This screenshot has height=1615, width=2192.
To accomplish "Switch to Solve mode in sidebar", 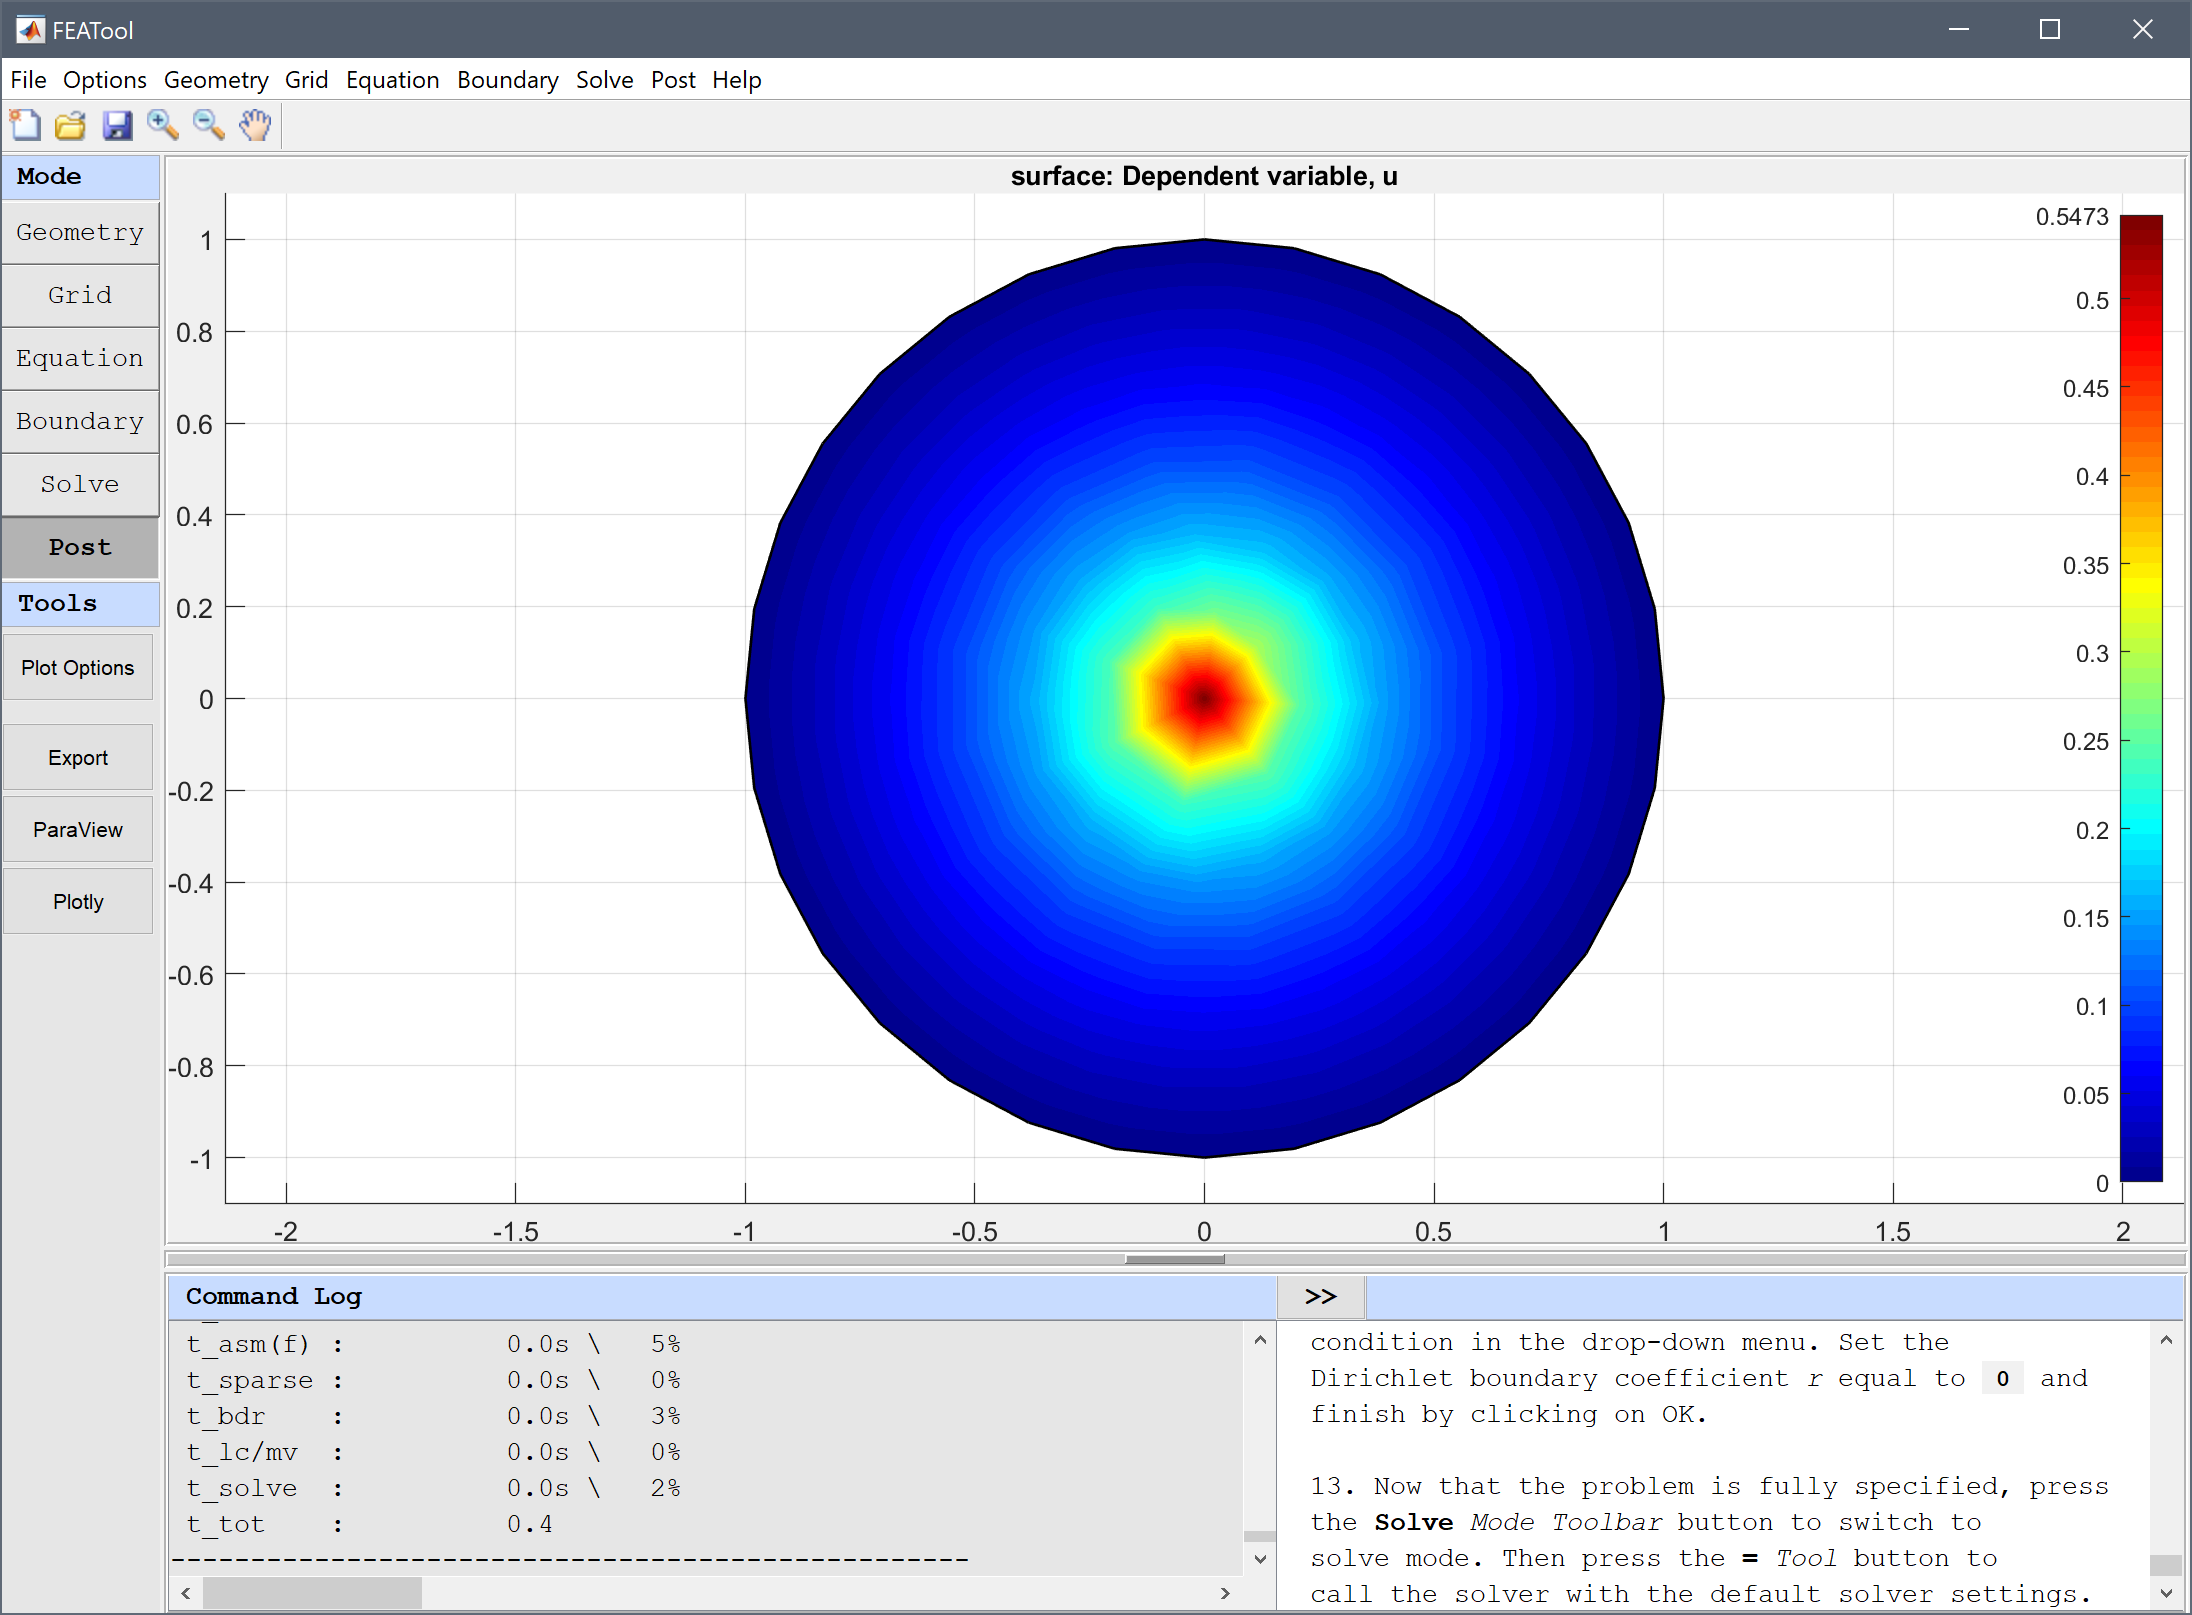I will coord(80,485).
